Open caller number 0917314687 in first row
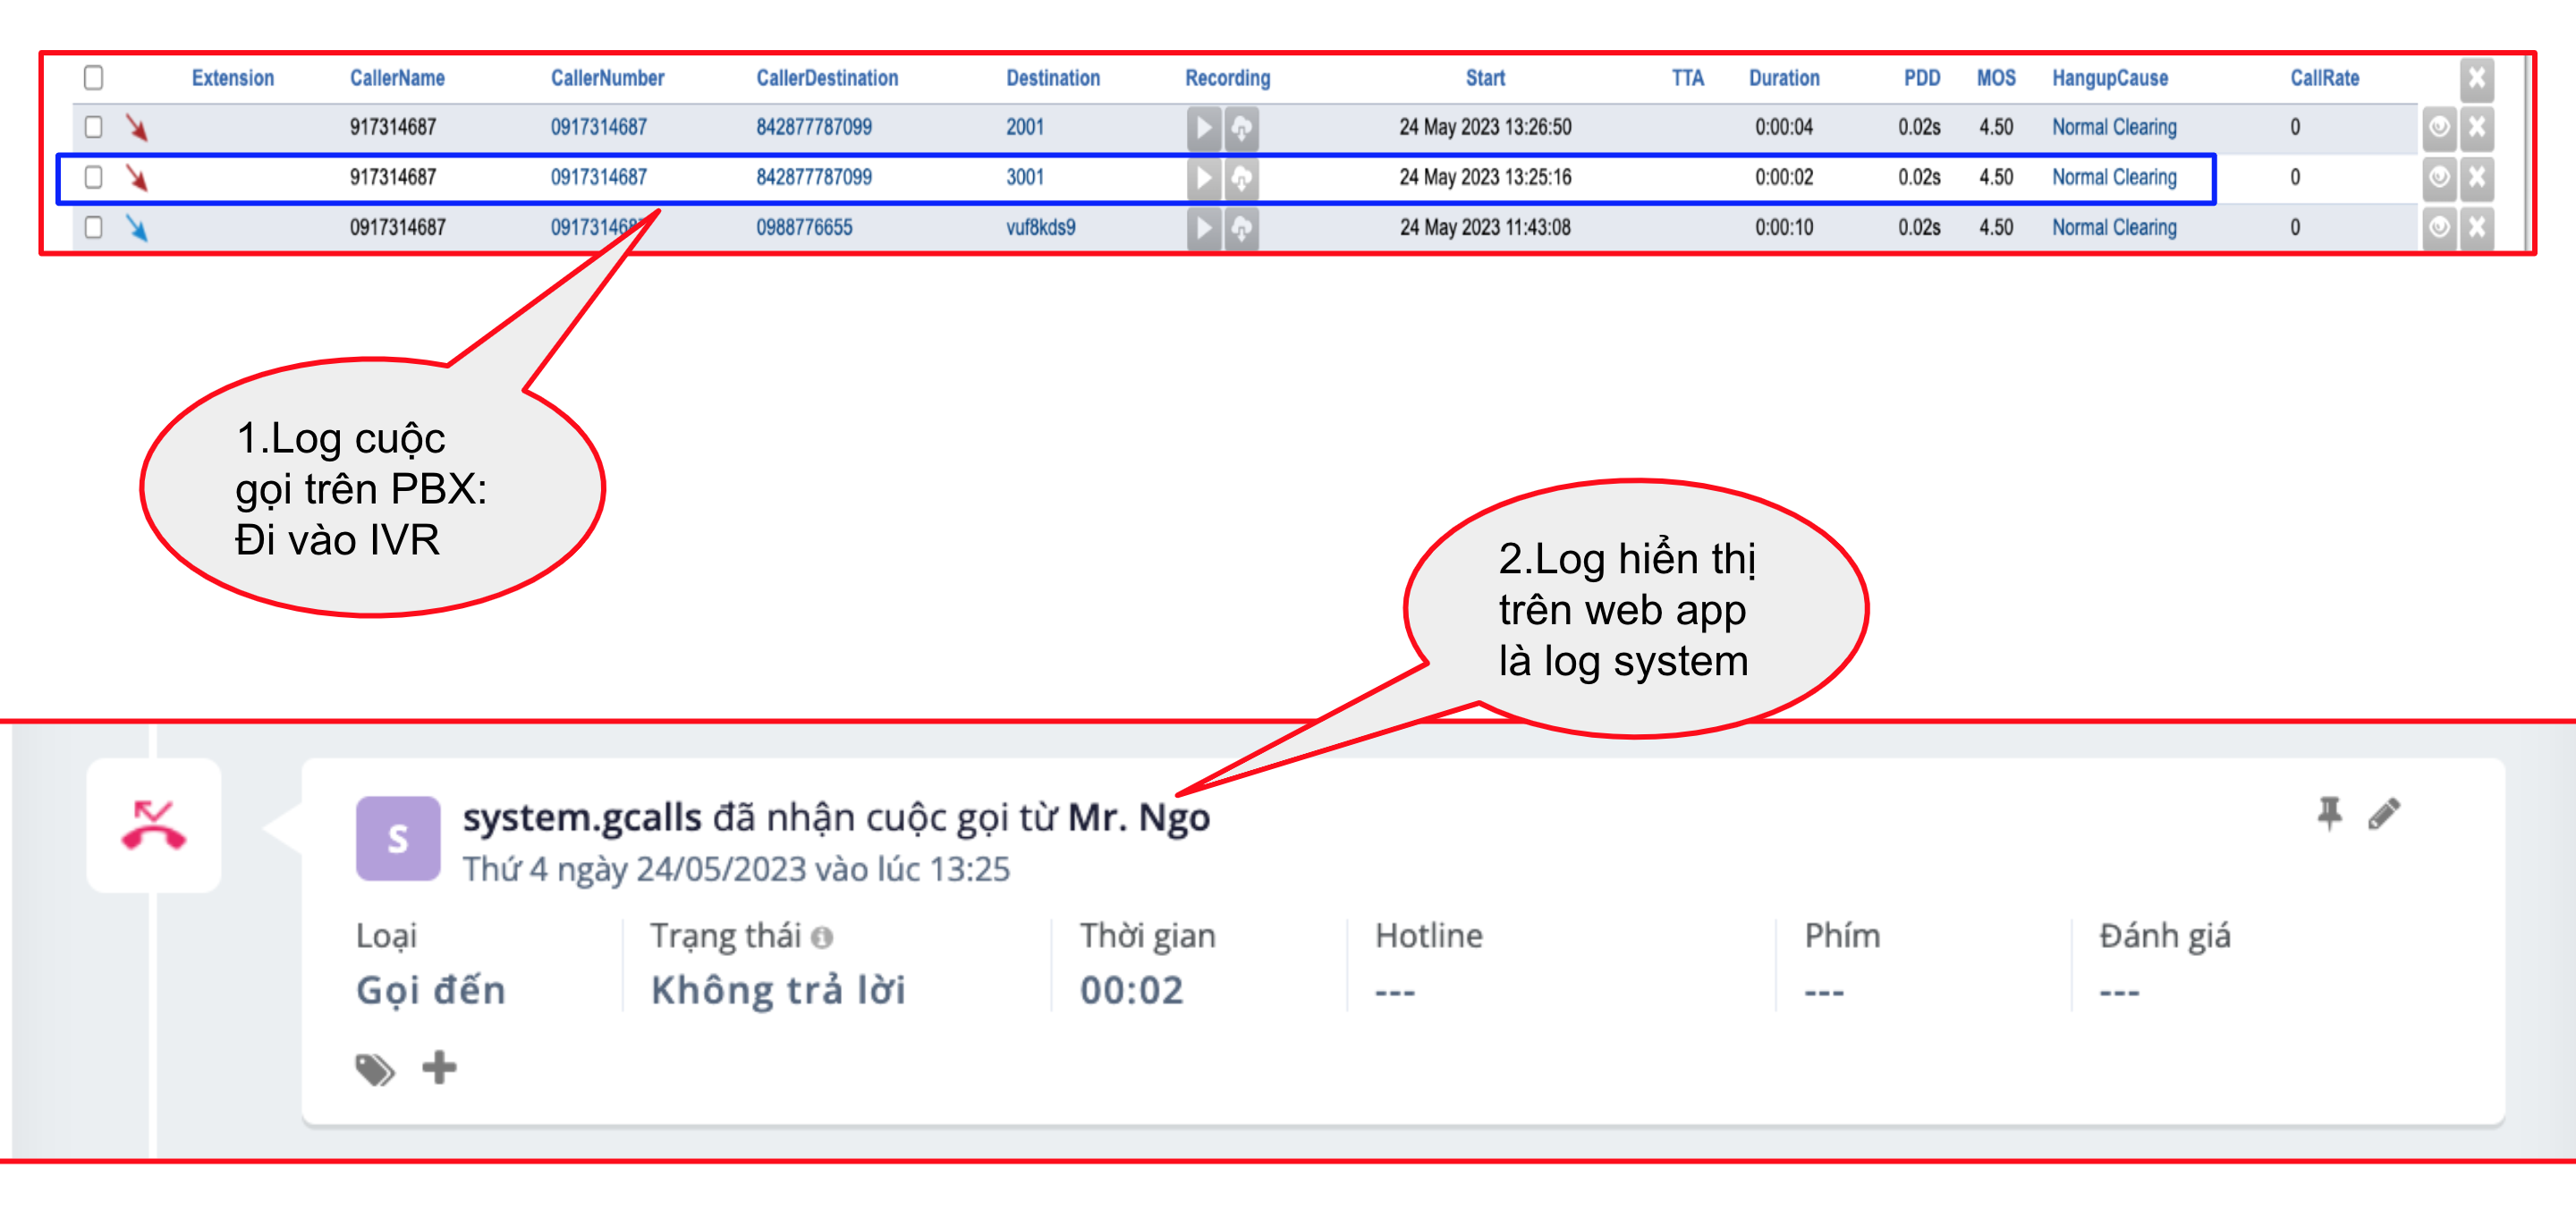Image resolution: width=2576 pixels, height=1227 pixels. click(x=598, y=127)
